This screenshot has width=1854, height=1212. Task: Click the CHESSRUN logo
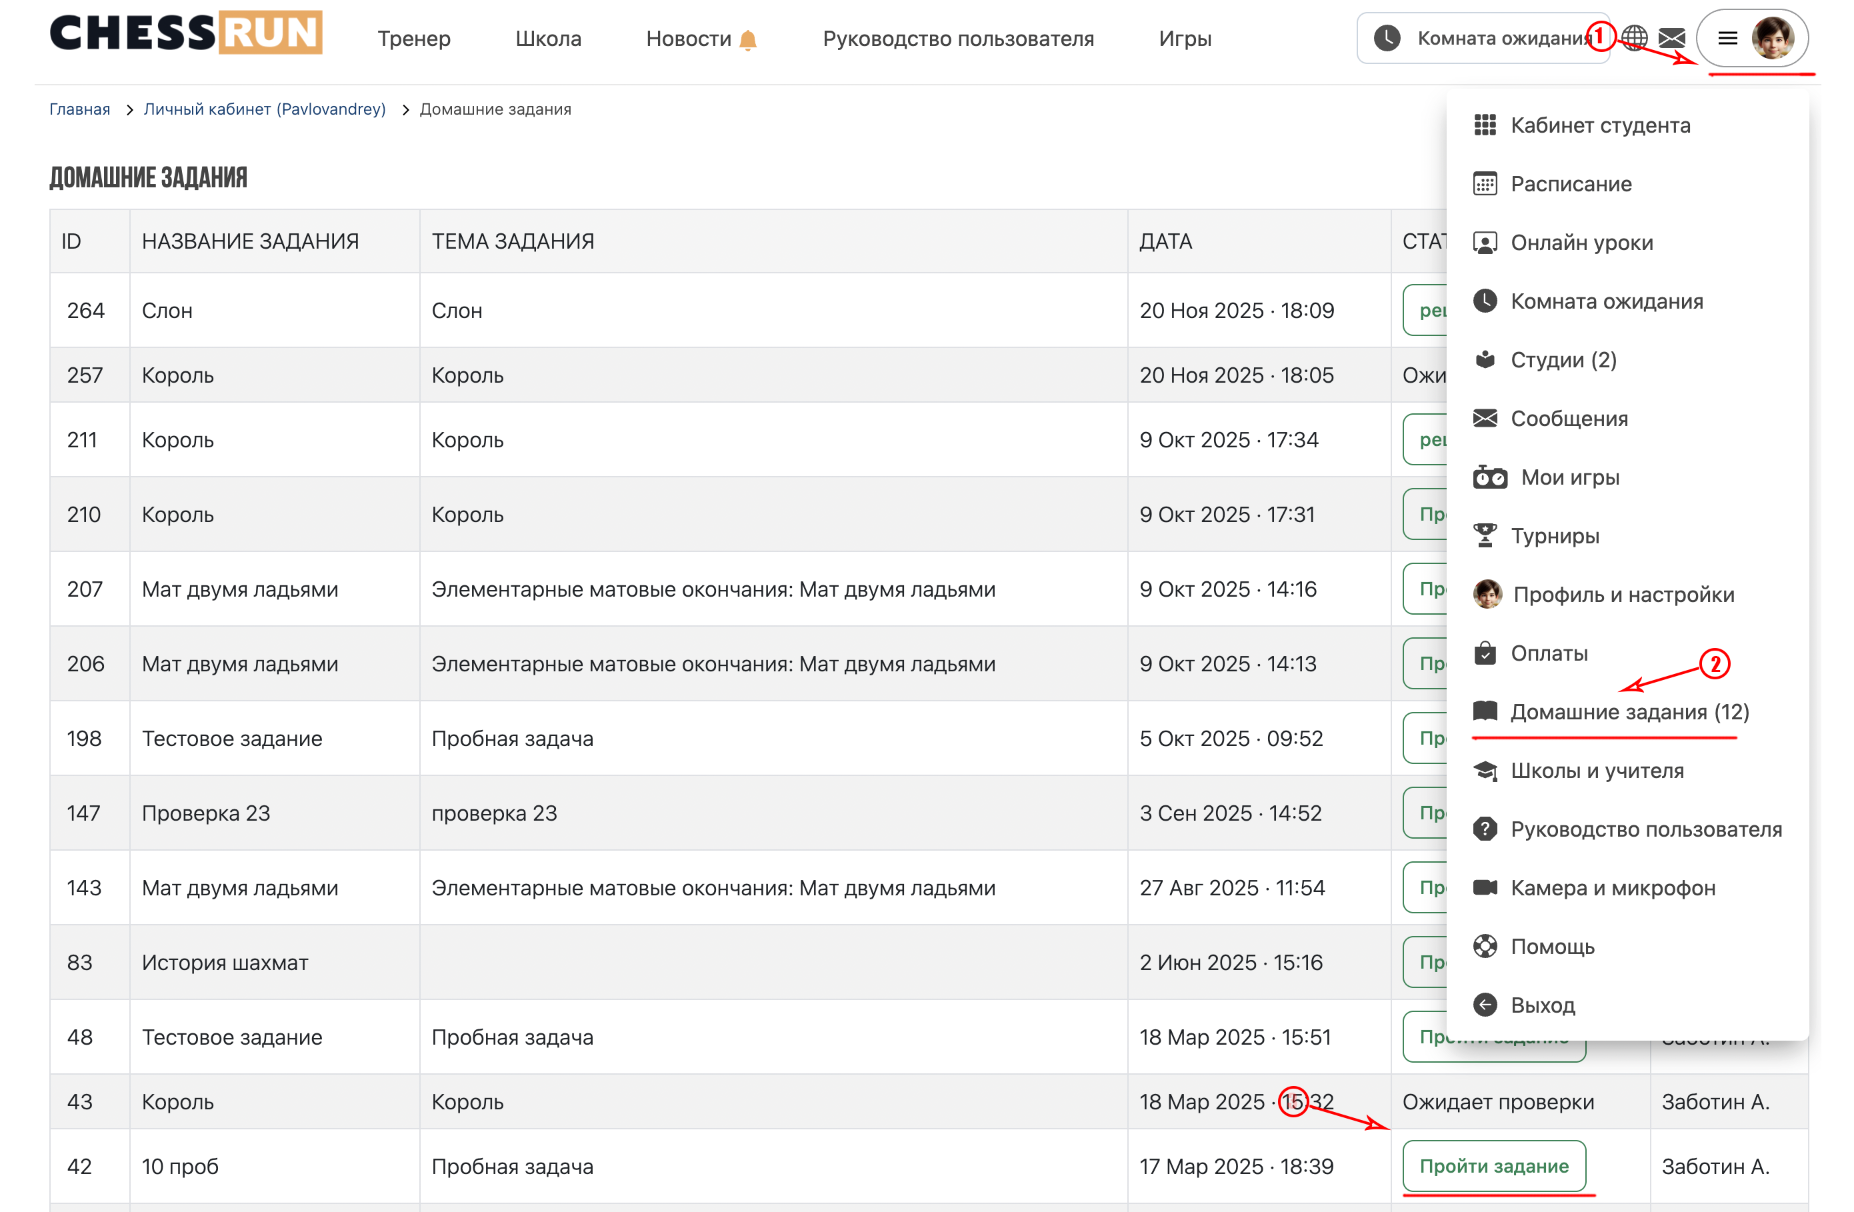point(186,33)
